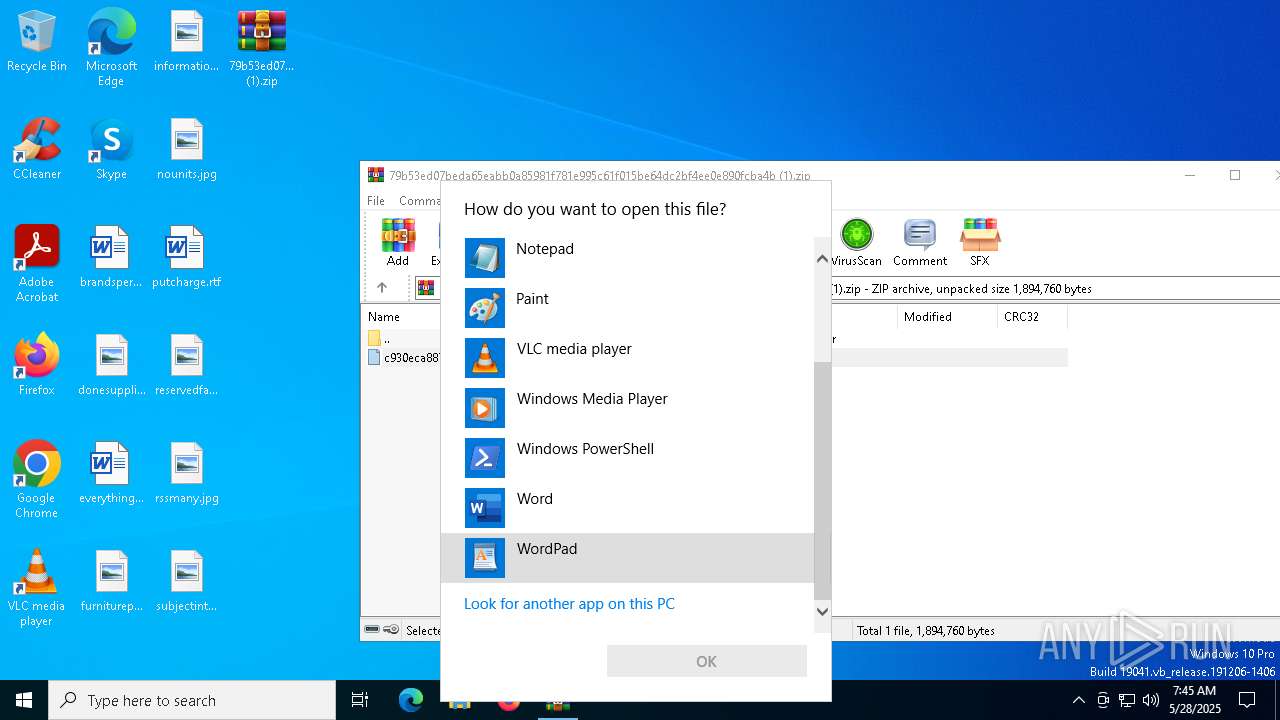Click the WinRAR Add toolbar icon
The width and height of the screenshot is (1280, 720).
tap(398, 243)
